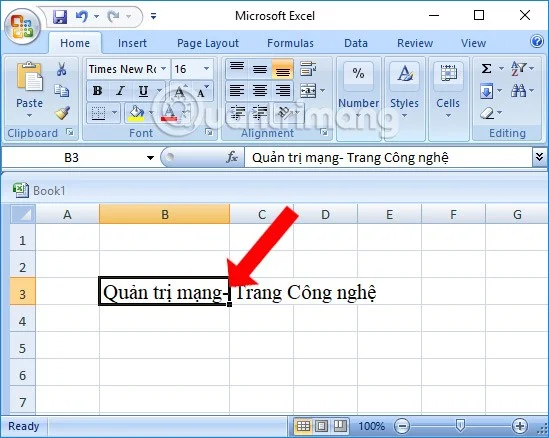This screenshot has height=438, width=549.
Task: Click the Insert Function fx icon
Action: click(232, 158)
